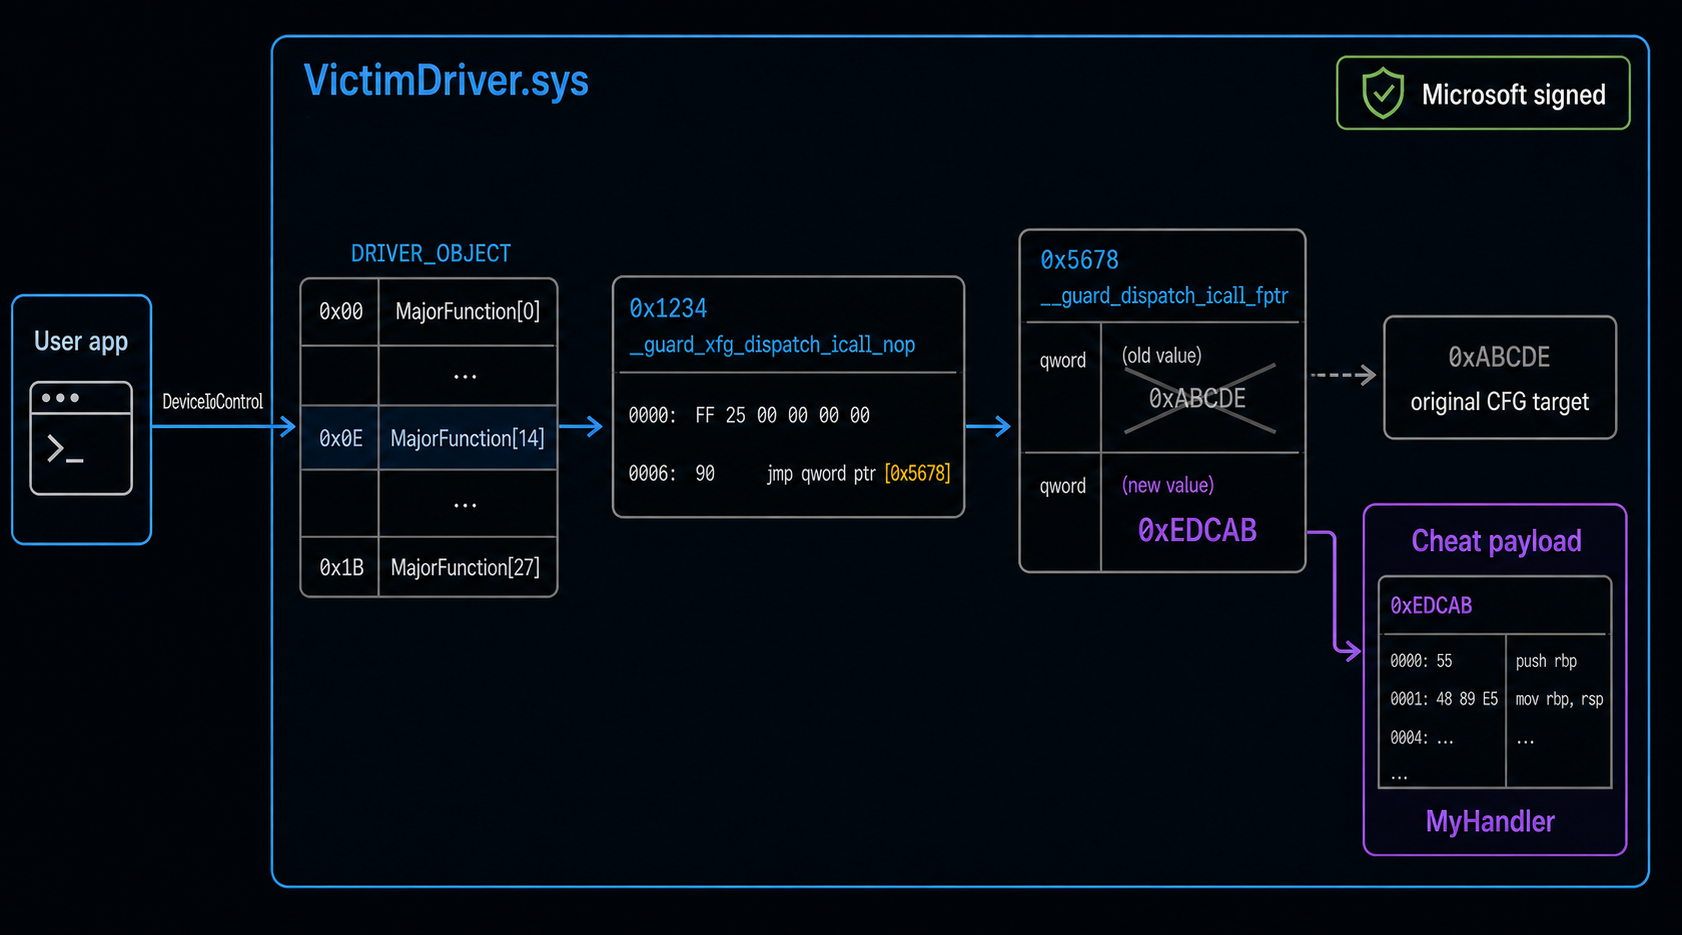Click the (new value) label
The image size is (1682, 935).
(1168, 485)
